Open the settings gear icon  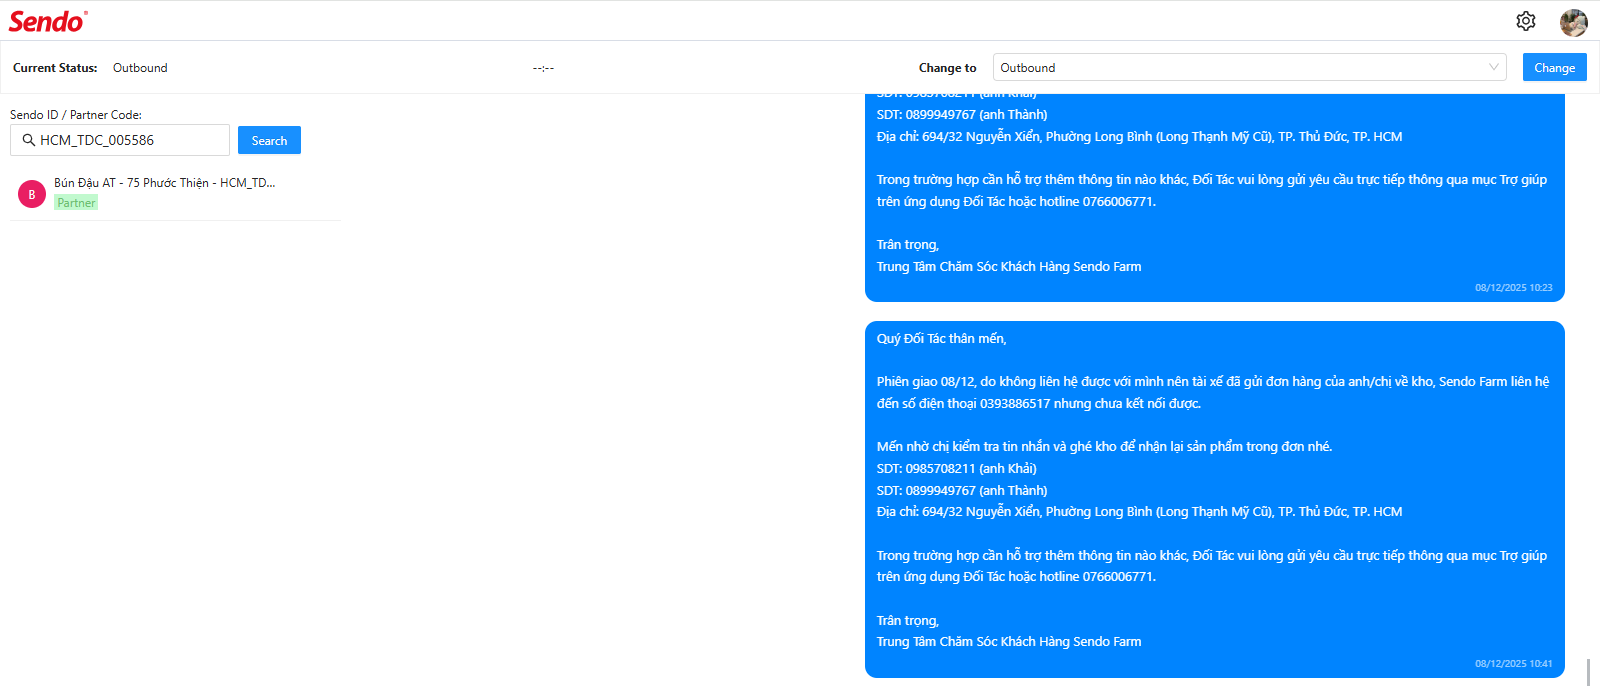[1525, 21]
